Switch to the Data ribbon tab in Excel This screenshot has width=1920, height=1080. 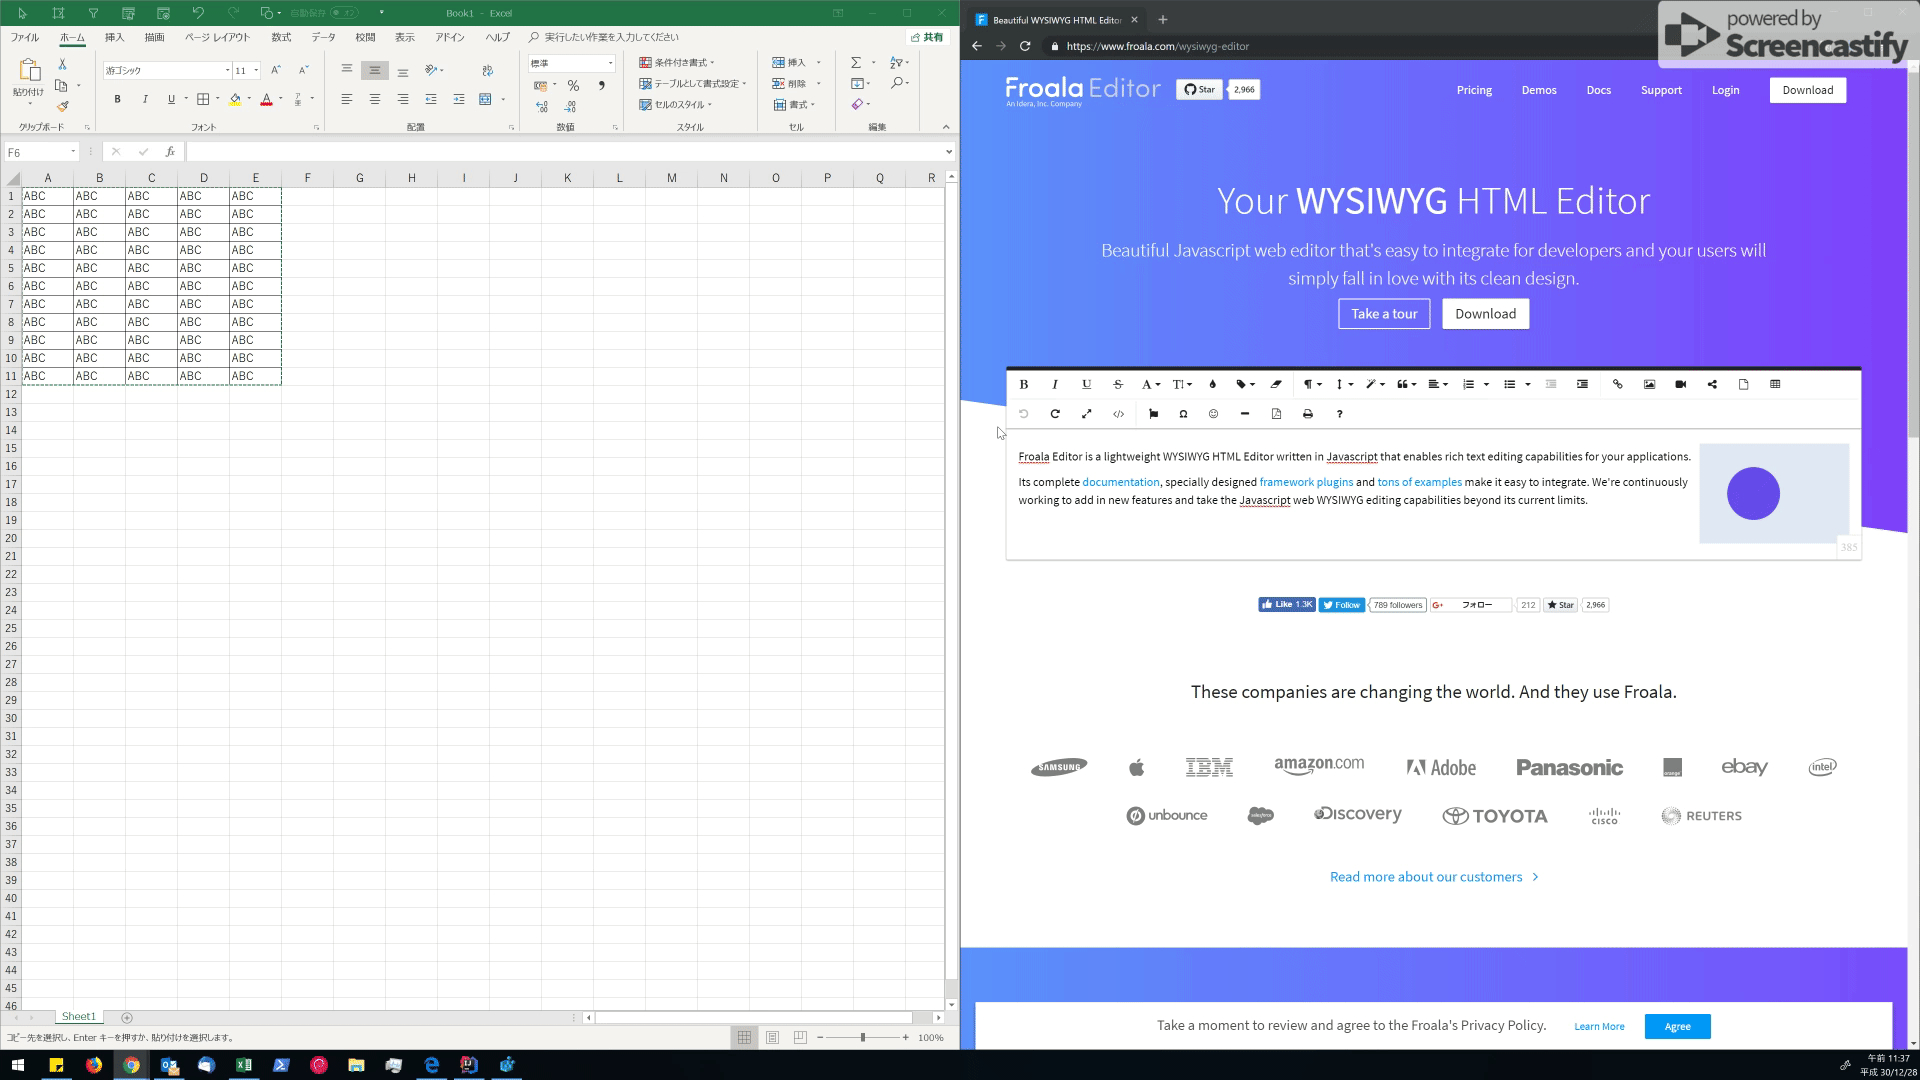coord(323,37)
